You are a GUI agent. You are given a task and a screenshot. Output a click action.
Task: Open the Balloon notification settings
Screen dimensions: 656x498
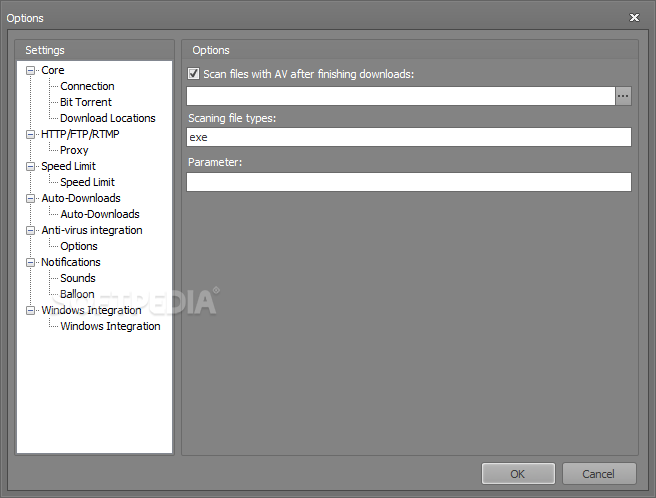pyautogui.click(x=77, y=294)
